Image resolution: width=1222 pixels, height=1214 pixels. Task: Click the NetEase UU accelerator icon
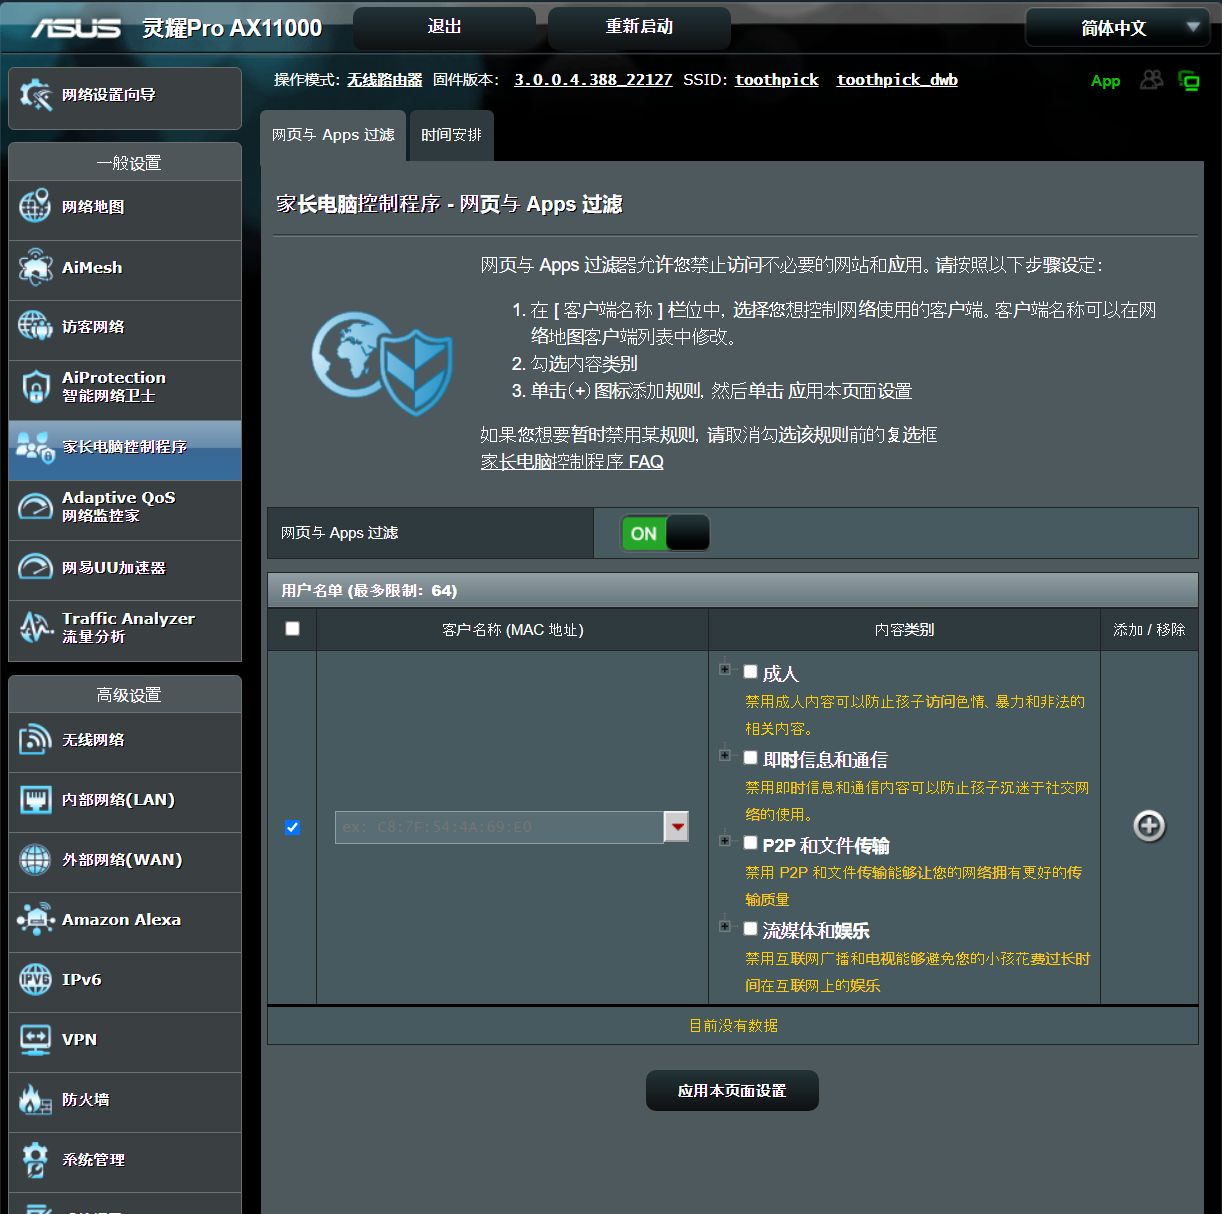[35, 567]
